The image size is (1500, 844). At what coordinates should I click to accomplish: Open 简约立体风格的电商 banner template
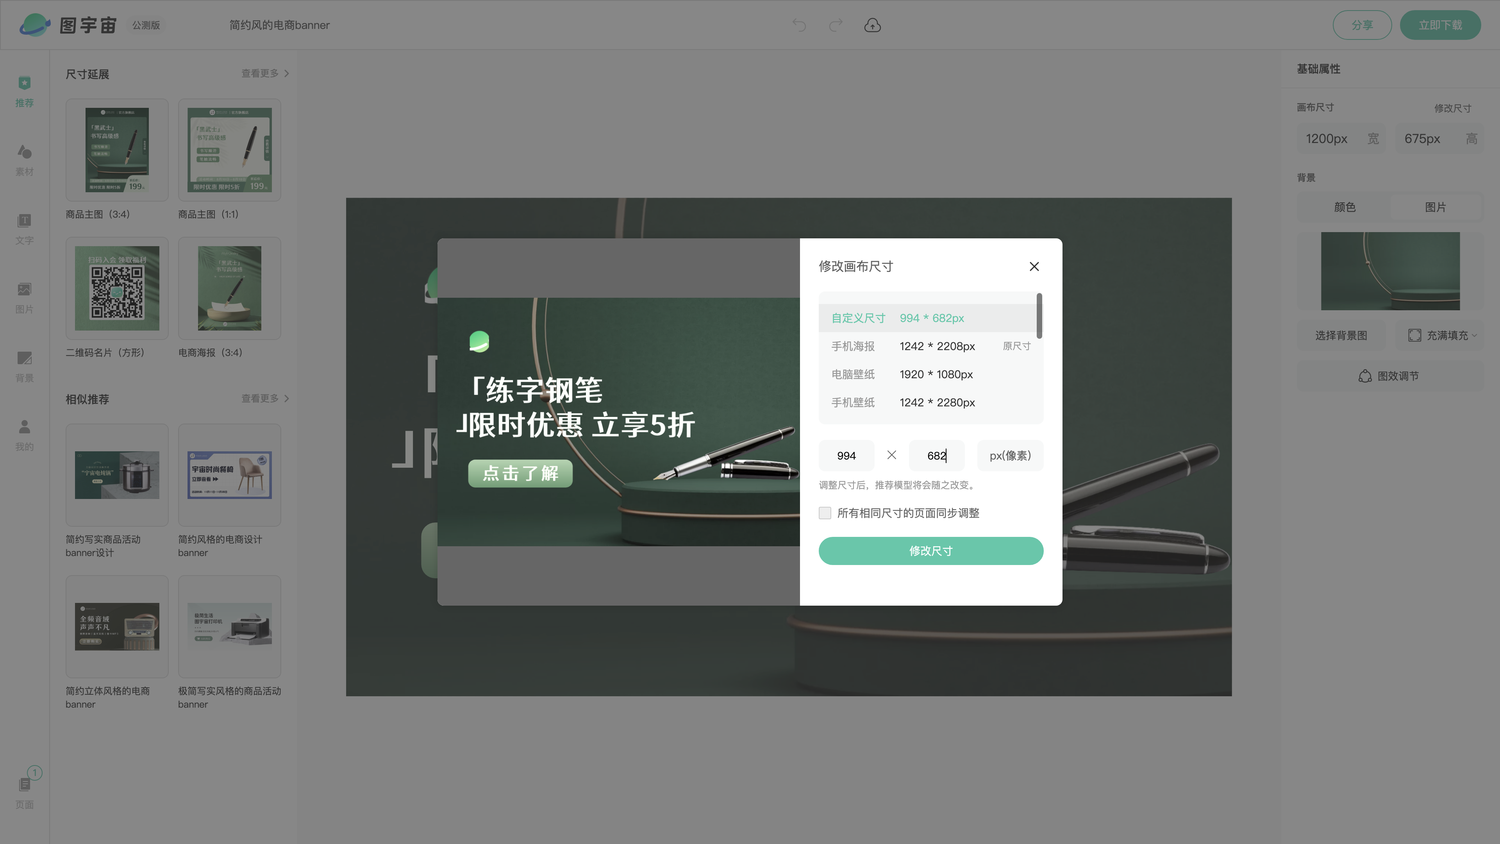point(117,627)
